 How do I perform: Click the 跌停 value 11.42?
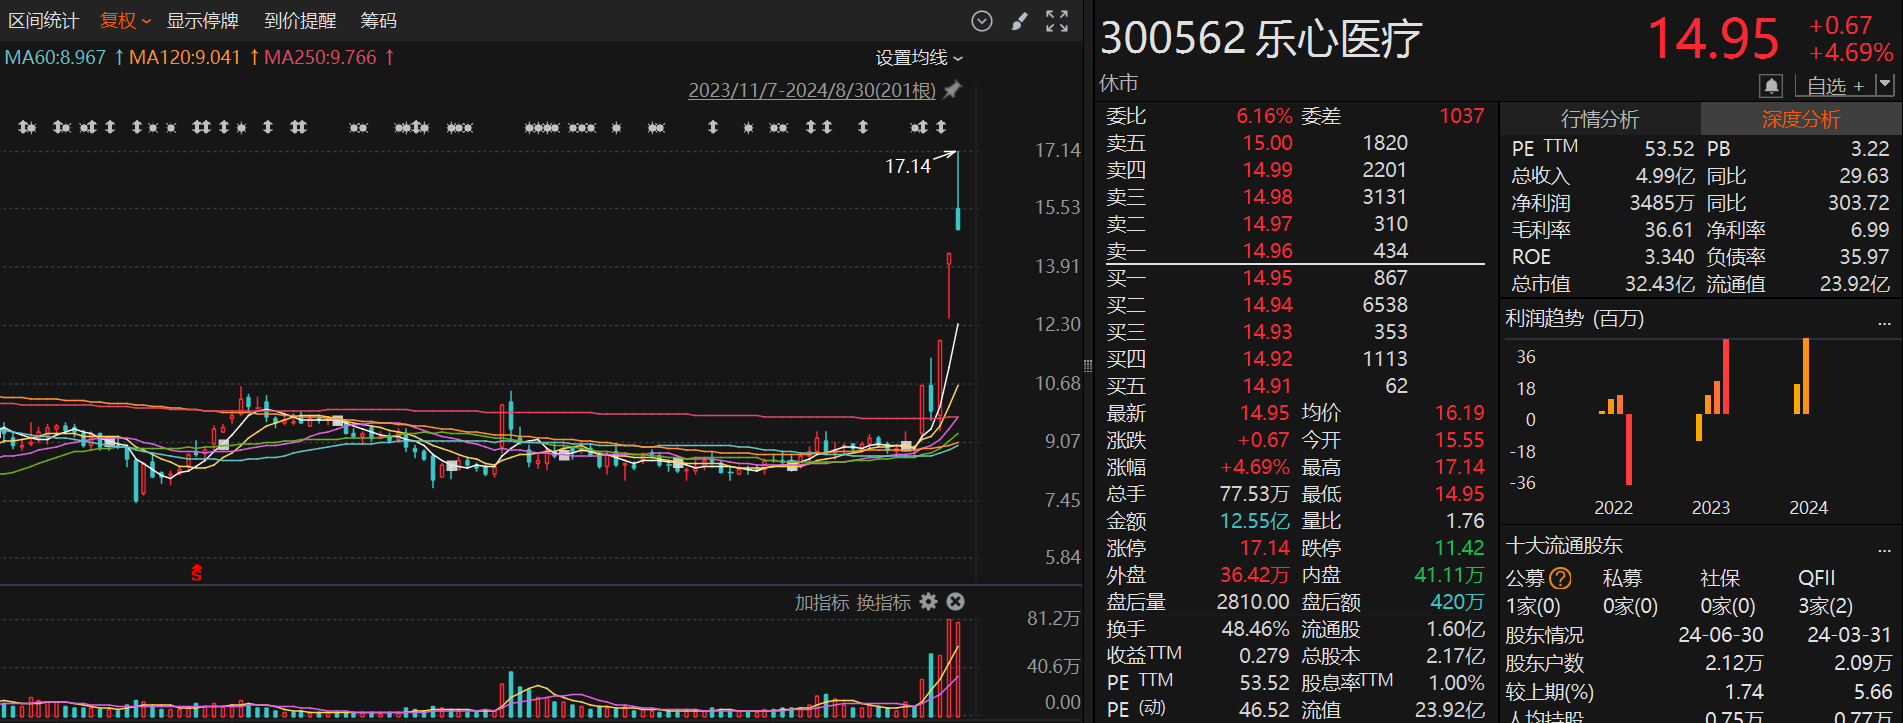point(1460,548)
